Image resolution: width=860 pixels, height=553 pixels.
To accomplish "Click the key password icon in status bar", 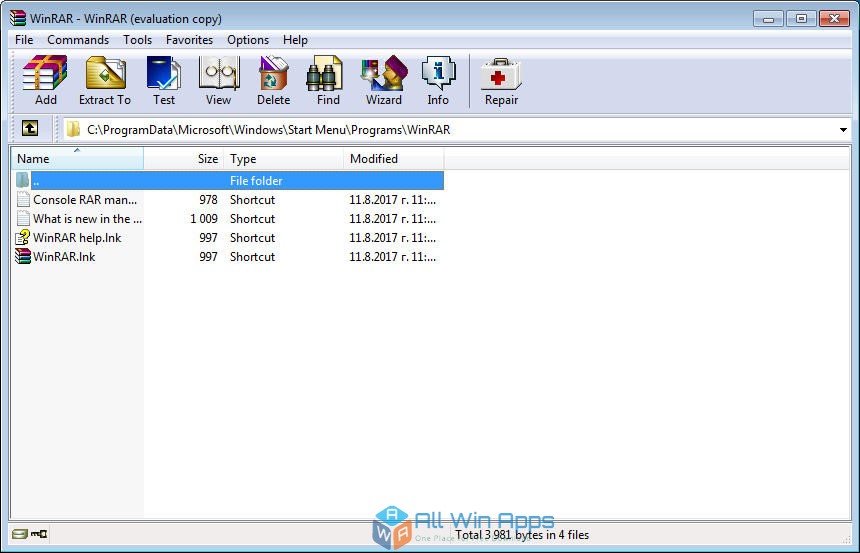I will click(39, 534).
